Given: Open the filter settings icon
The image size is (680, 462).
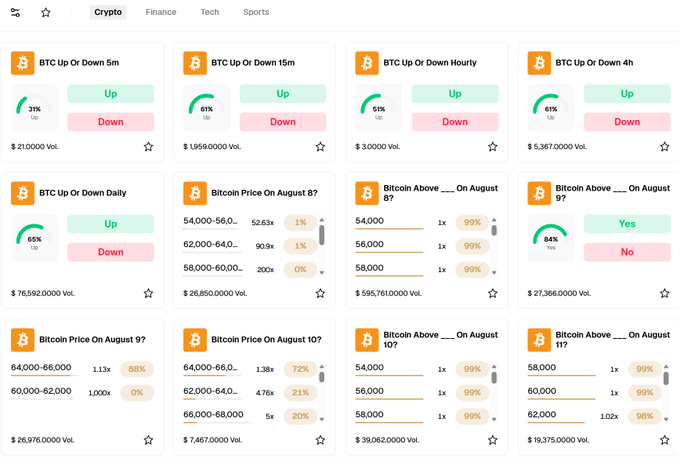Looking at the screenshot, I should pyautogui.click(x=15, y=13).
